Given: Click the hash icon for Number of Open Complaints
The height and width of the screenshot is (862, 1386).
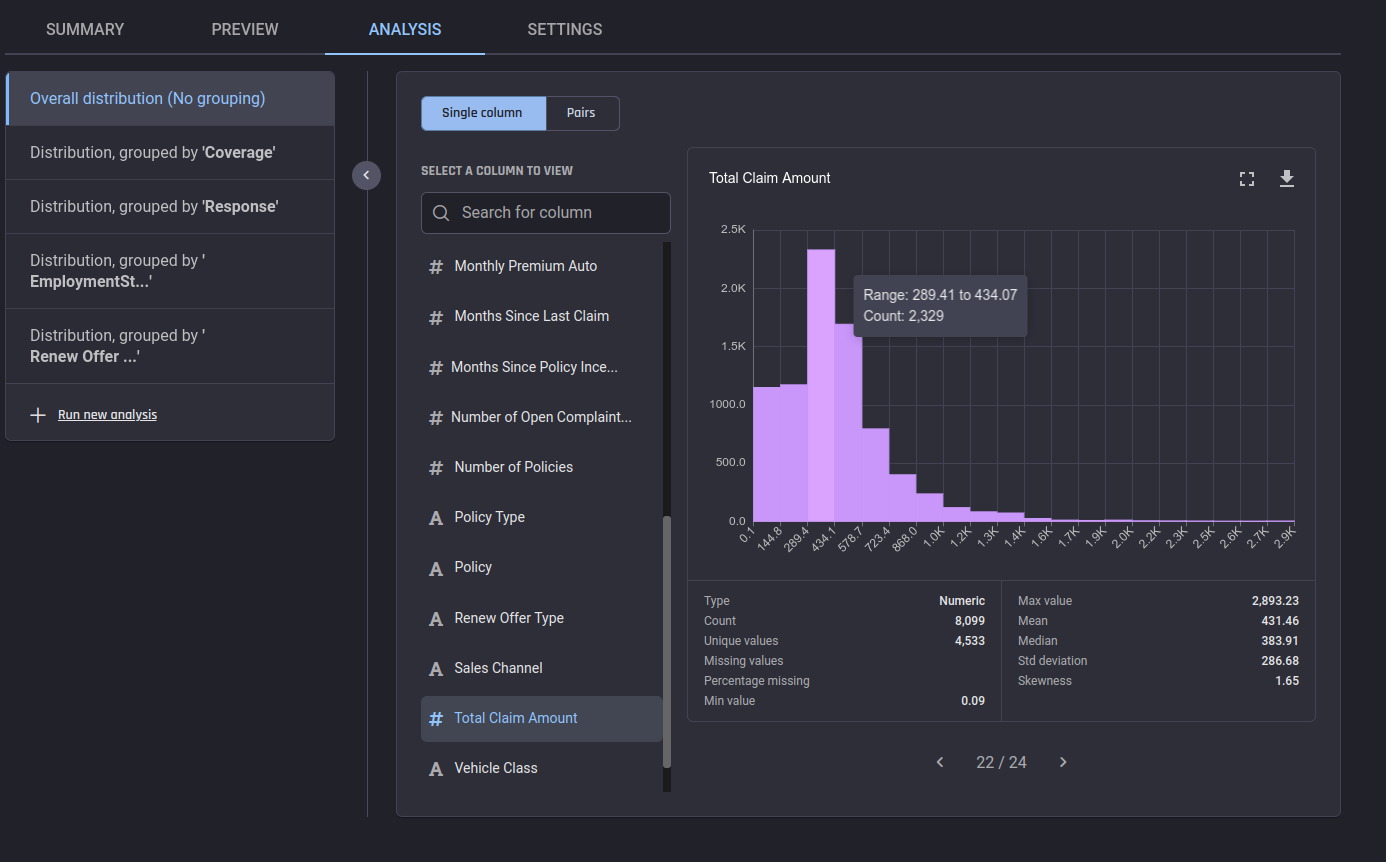Looking at the screenshot, I should (436, 418).
